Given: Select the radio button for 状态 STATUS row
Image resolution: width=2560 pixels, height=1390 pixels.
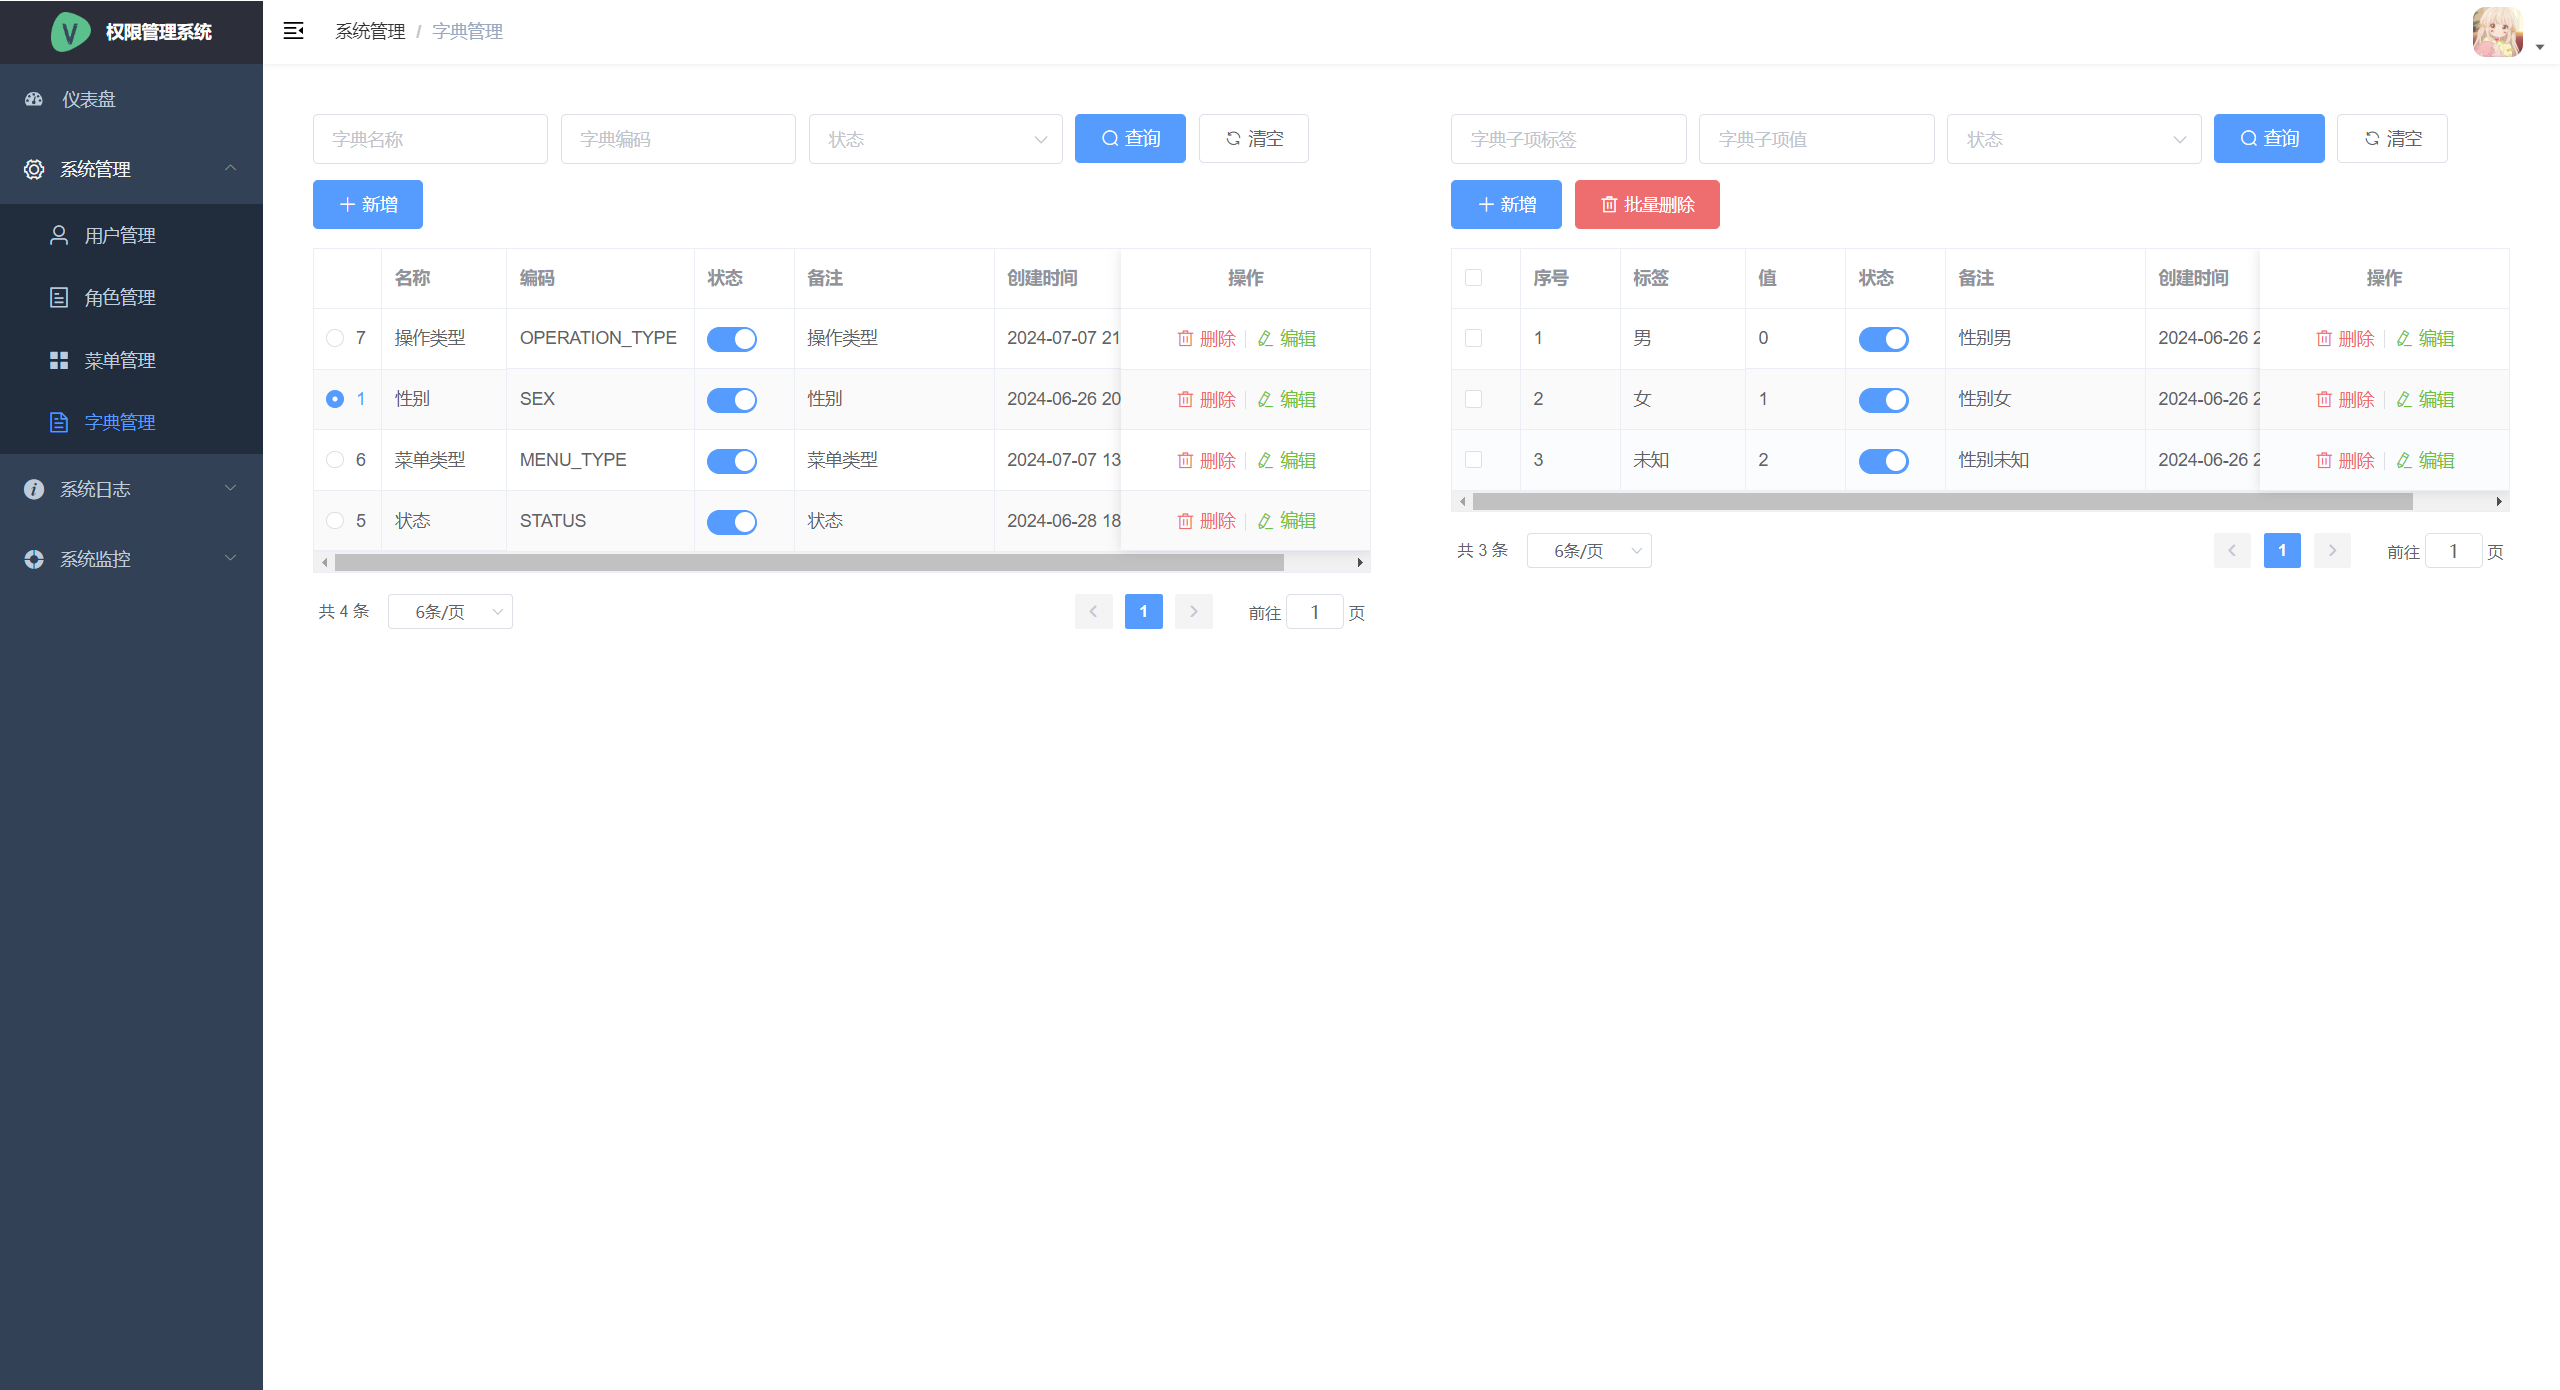Looking at the screenshot, I should [x=335, y=521].
